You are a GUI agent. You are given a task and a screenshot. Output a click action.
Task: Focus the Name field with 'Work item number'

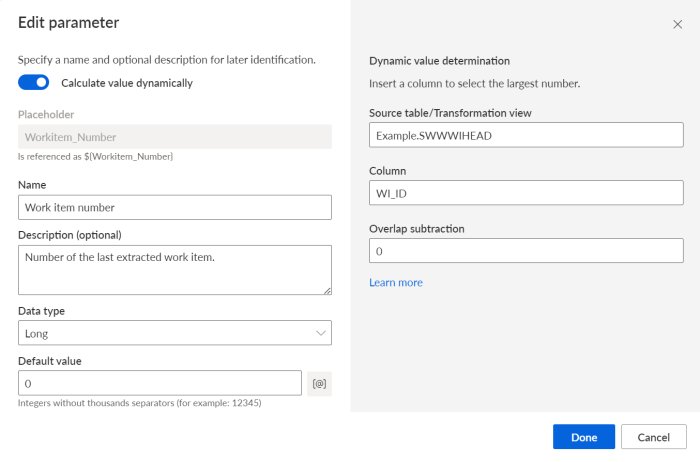click(x=175, y=207)
